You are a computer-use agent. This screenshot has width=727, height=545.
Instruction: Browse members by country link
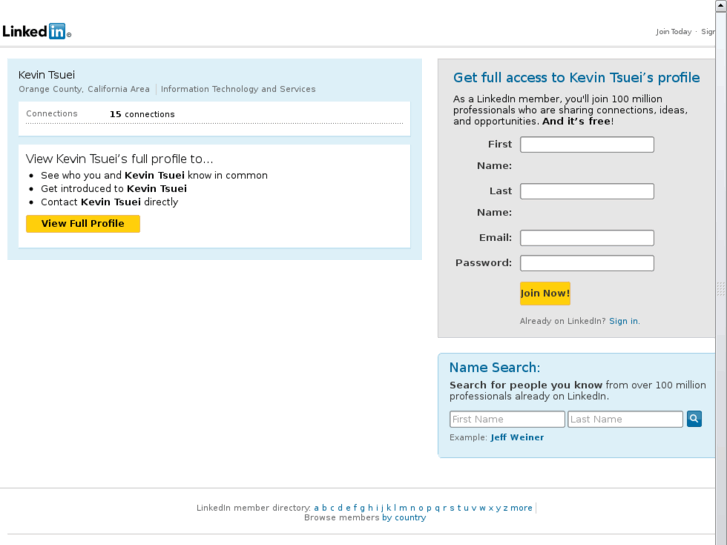click(404, 518)
